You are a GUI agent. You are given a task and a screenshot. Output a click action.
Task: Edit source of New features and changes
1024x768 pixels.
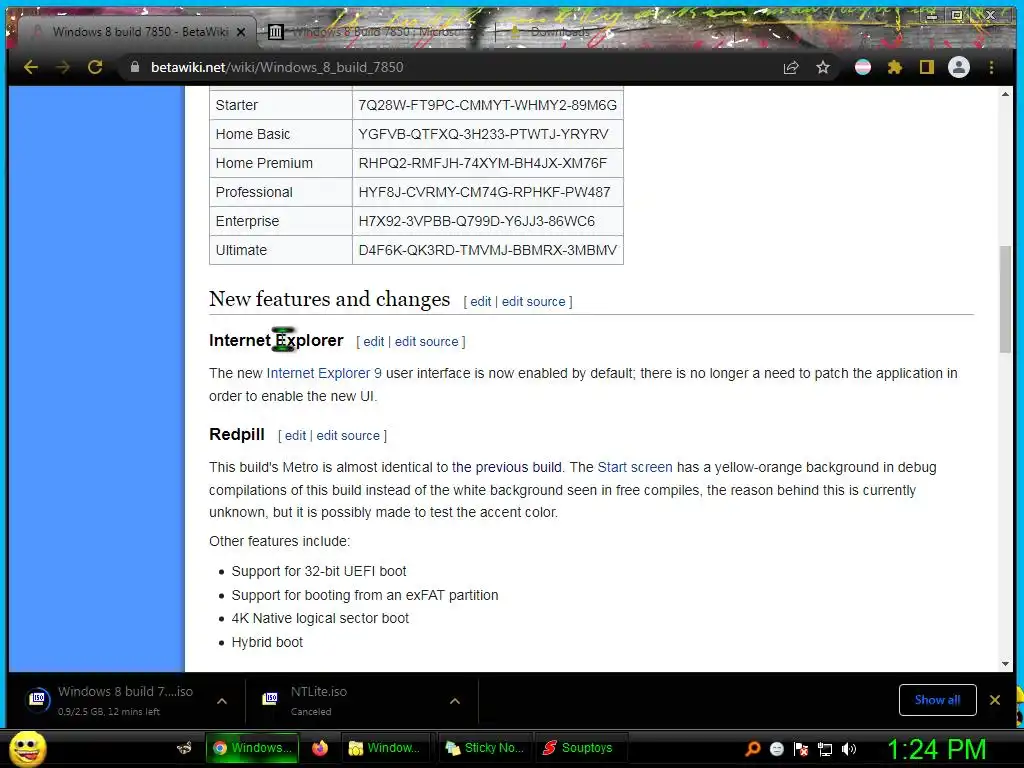pos(533,302)
